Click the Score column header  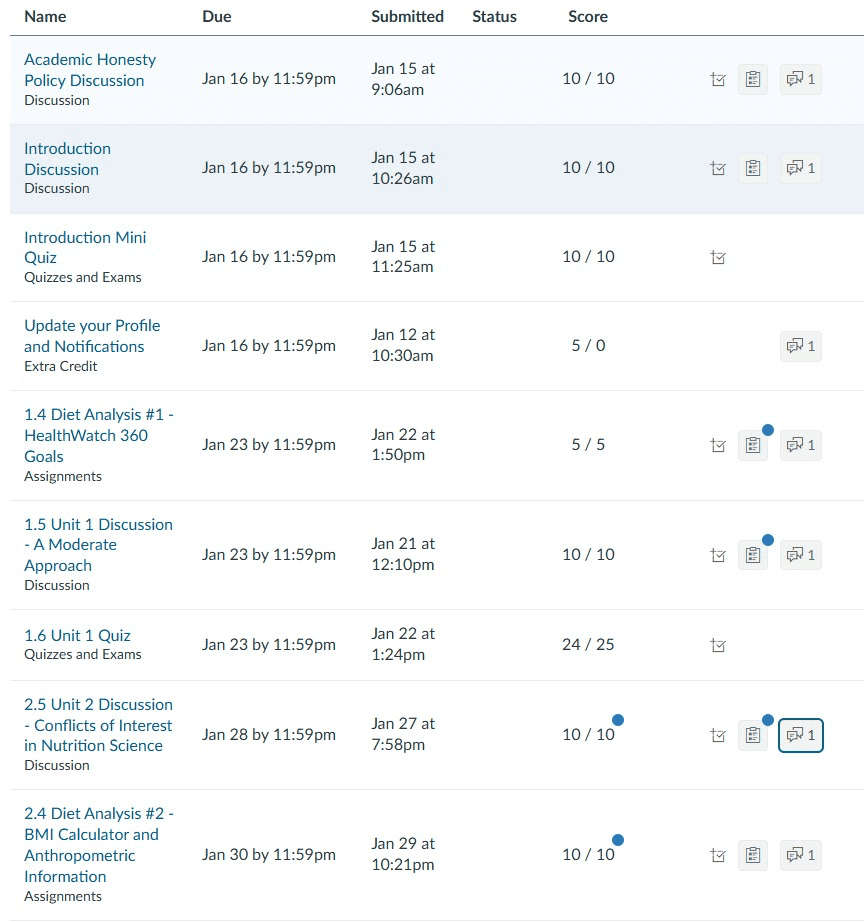coord(587,16)
